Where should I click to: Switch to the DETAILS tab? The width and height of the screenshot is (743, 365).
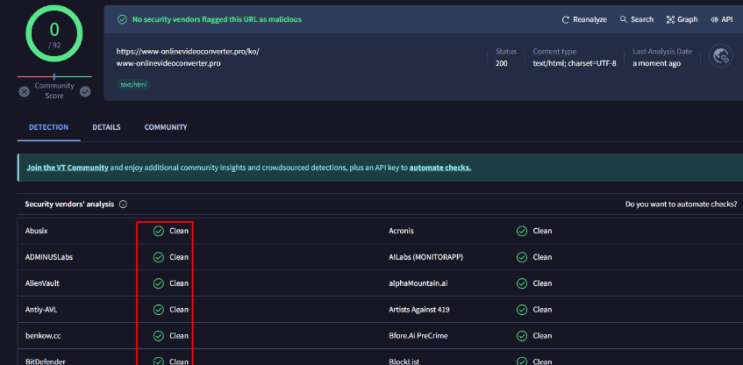107,127
